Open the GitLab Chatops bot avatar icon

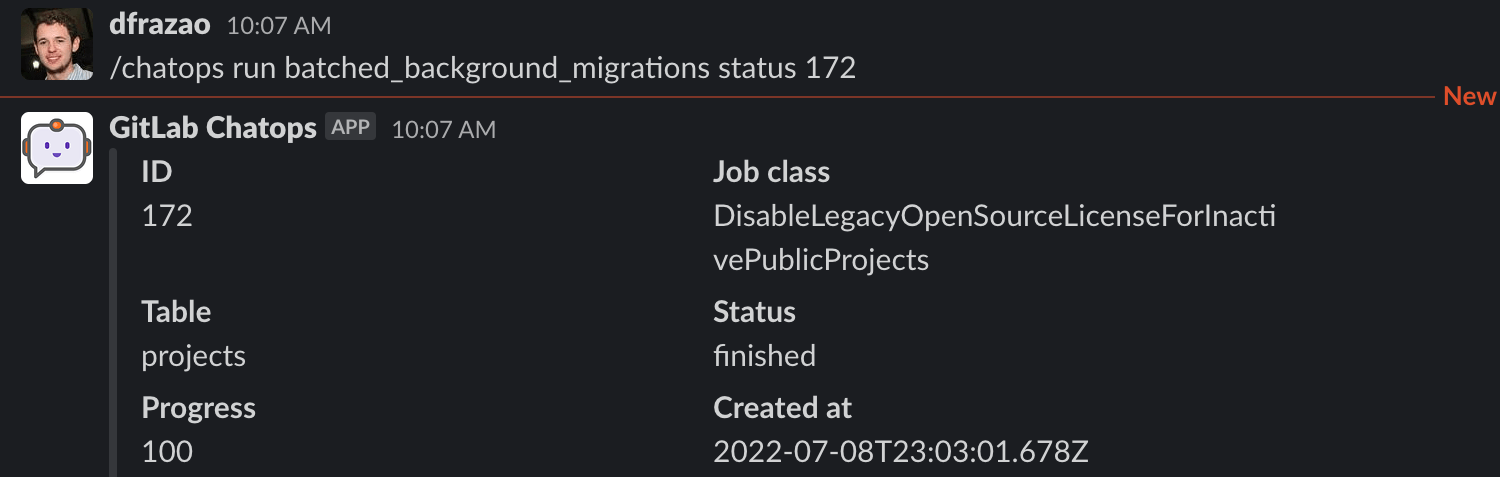click(x=56, y=148)
